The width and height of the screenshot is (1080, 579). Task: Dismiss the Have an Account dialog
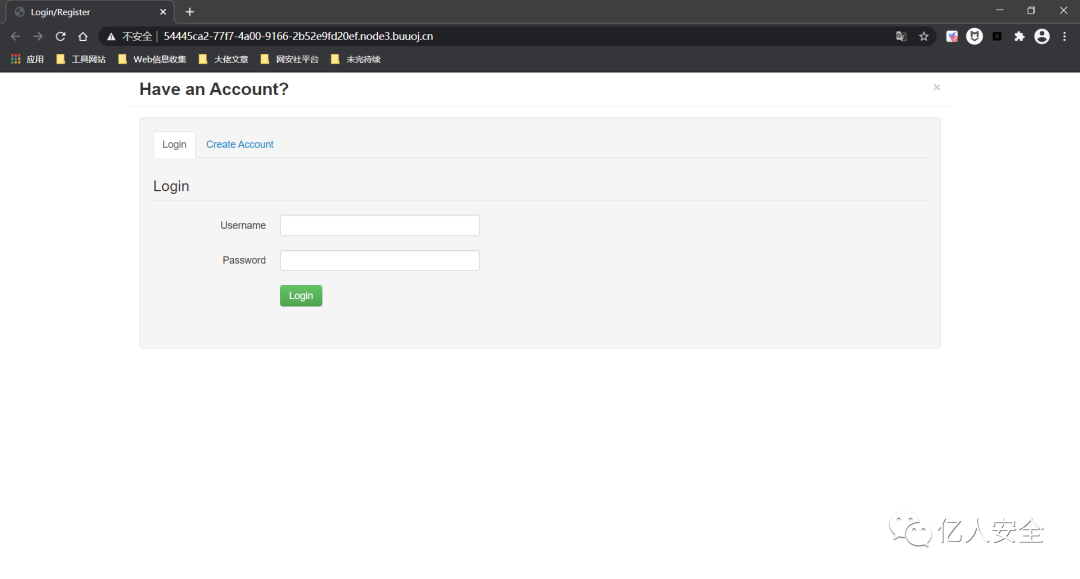(937, 87)
